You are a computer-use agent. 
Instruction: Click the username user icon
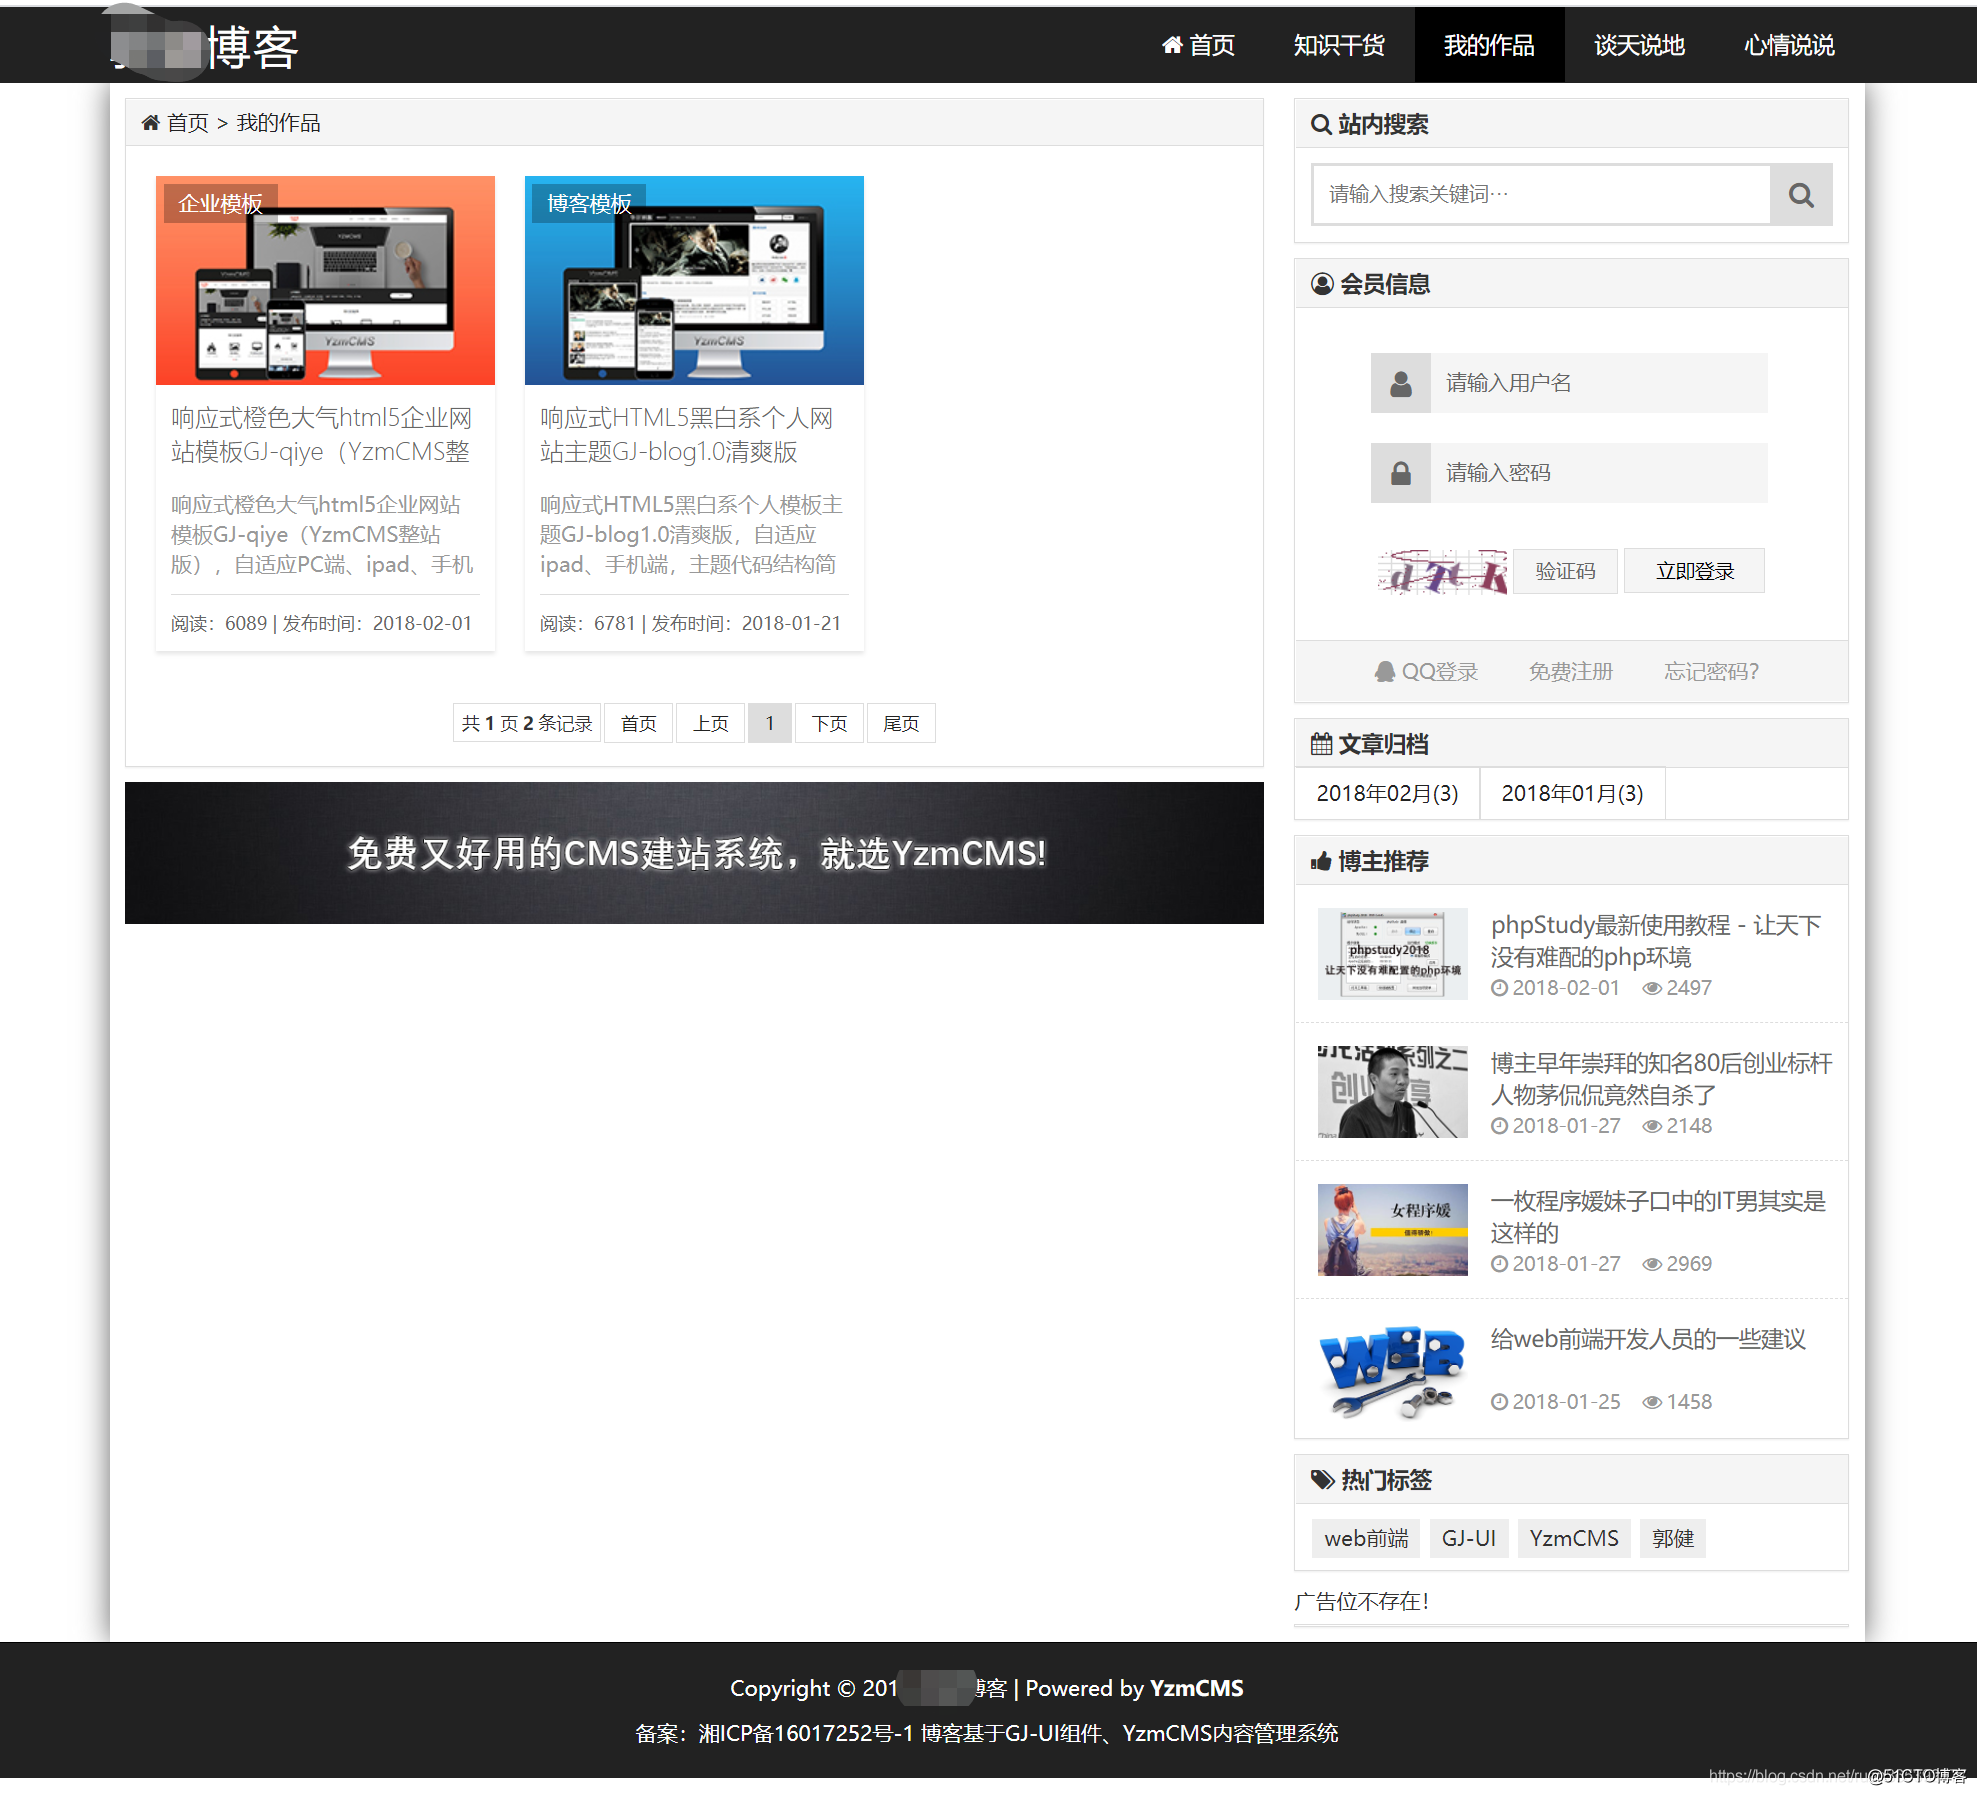pos(1400,383)
